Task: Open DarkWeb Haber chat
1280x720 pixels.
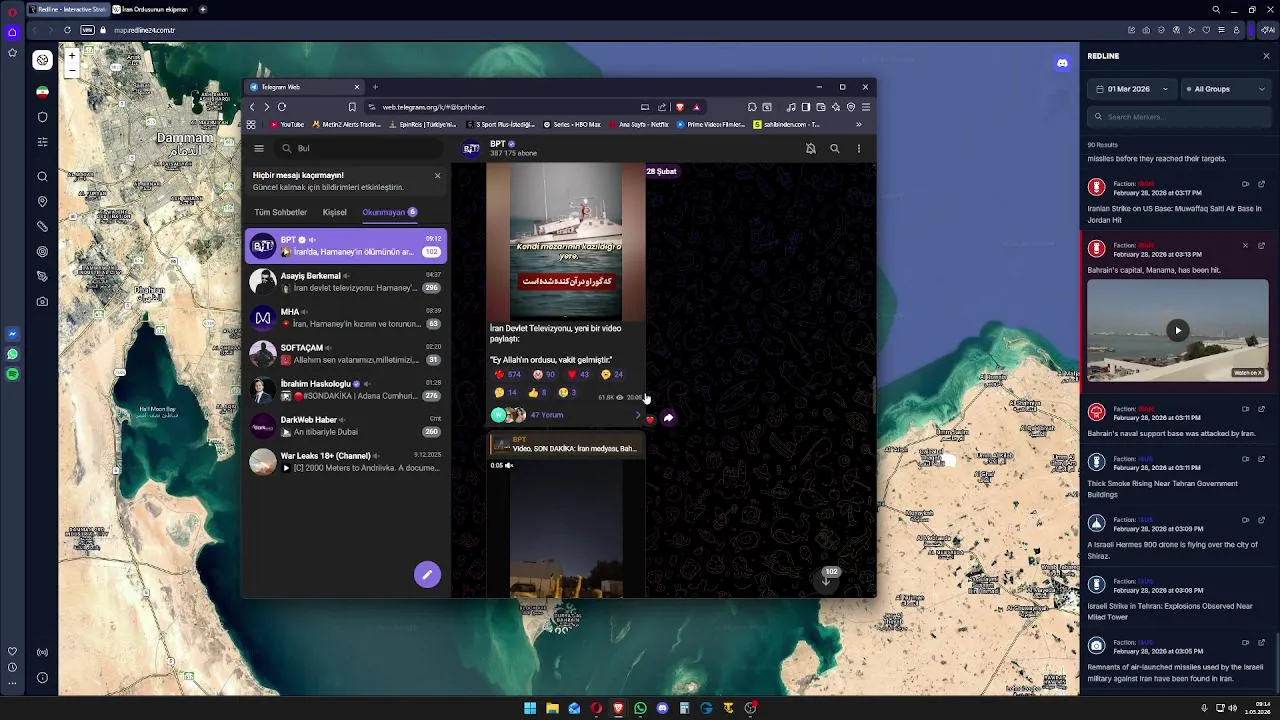Action: (346, 426)
